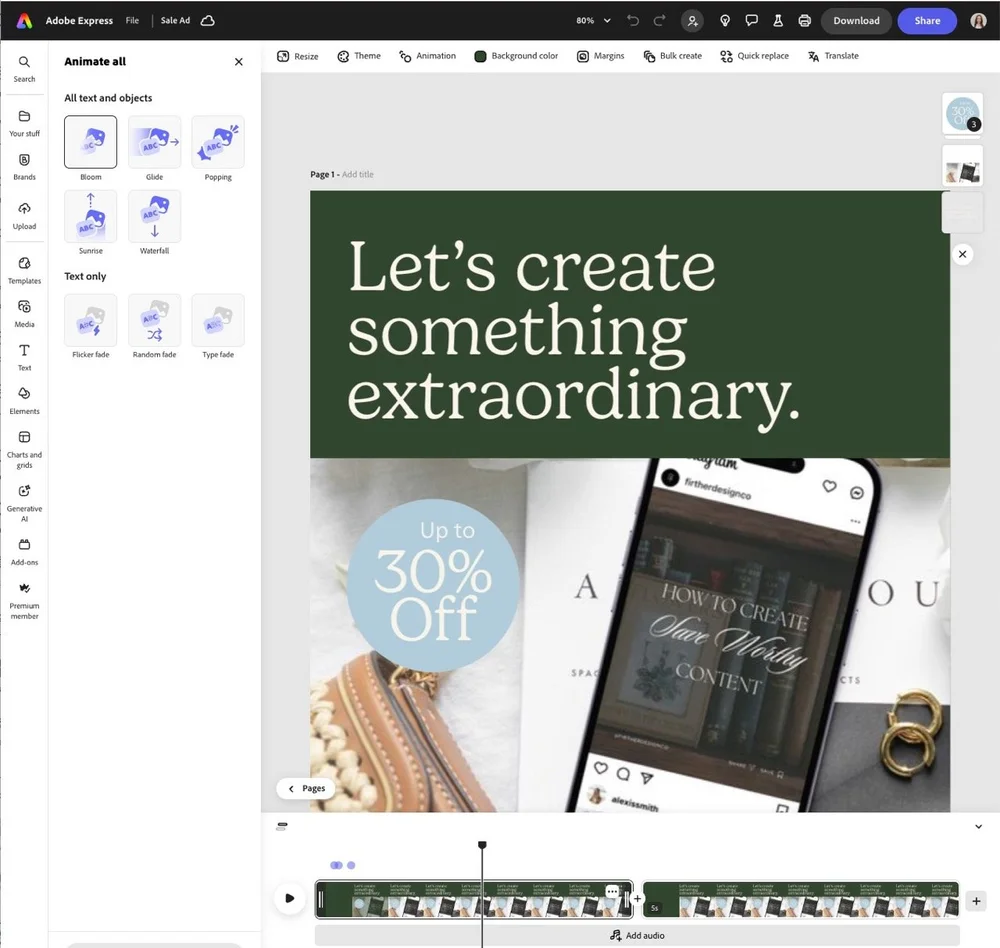Close the page thumbnails strip
Viewport: 1000px width, 948px height.
tap(962, 254)
